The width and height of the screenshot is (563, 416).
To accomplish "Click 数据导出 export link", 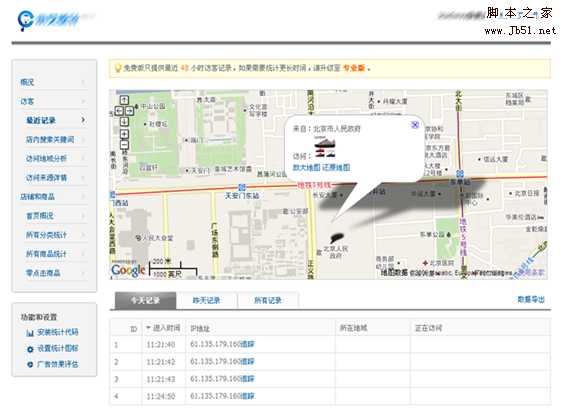I will (x=531, y=299).
